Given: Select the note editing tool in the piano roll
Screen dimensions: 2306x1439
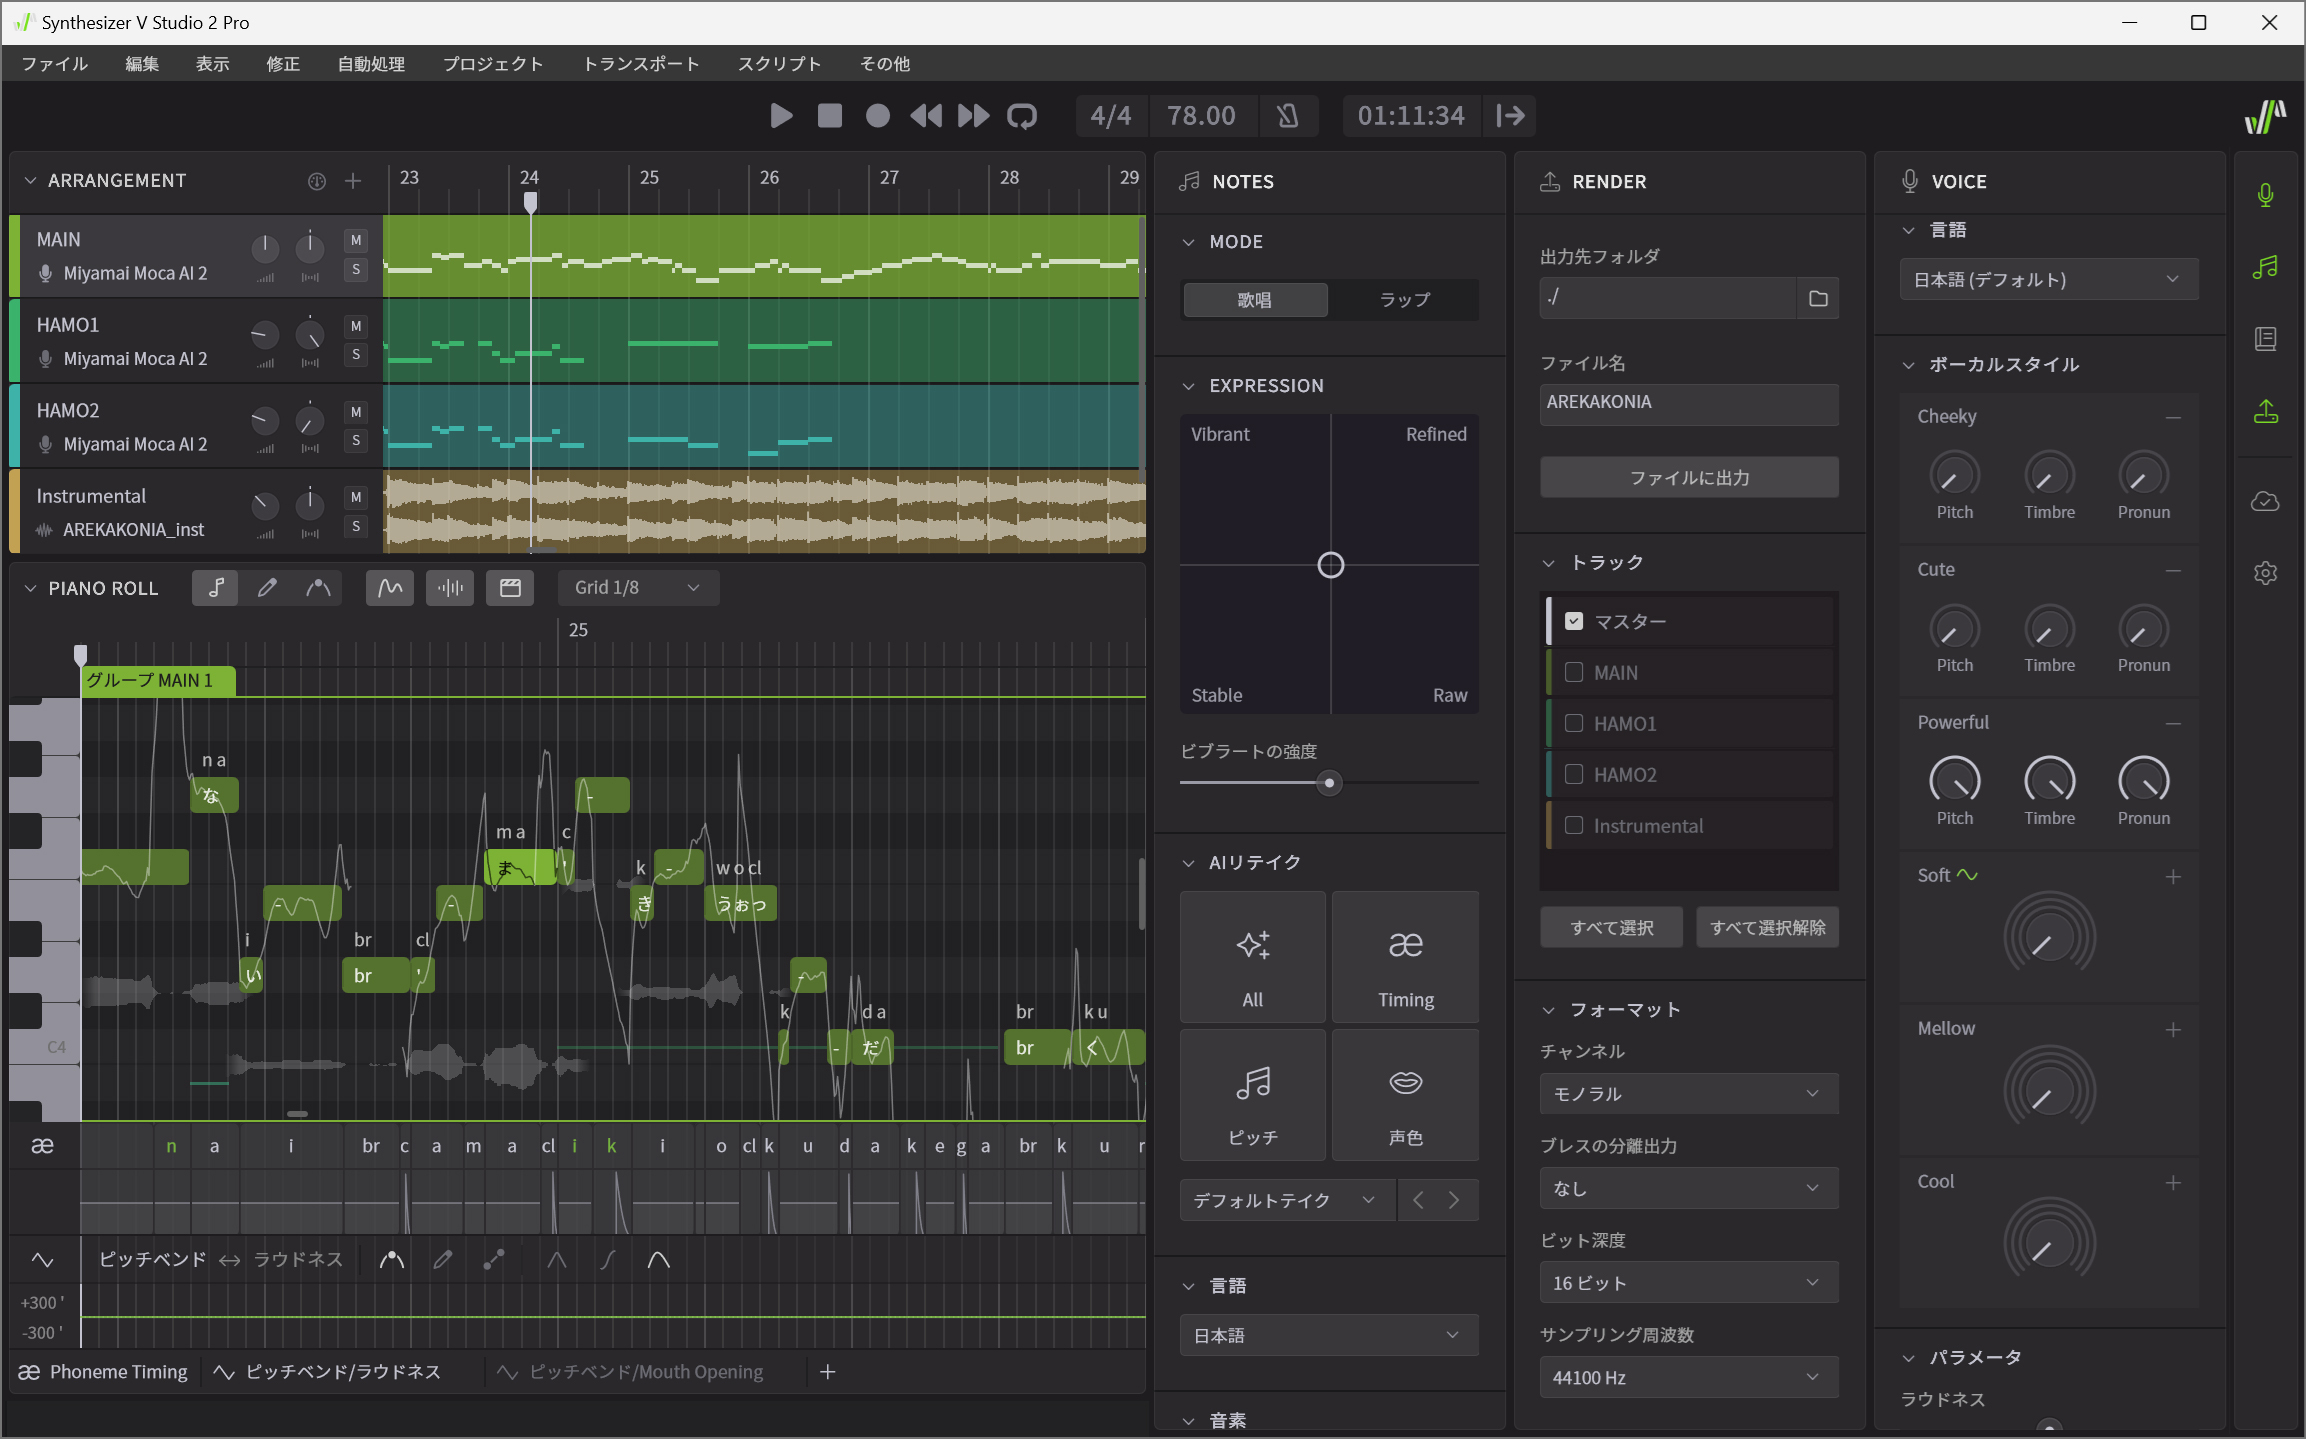Looking at the screenshot, I should (215, 587).
